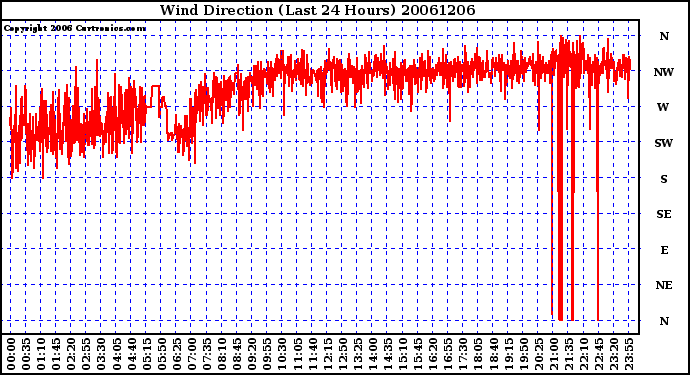Click the 20:25 time axis label
690x375 pixels.
click(x=538, y=354)
